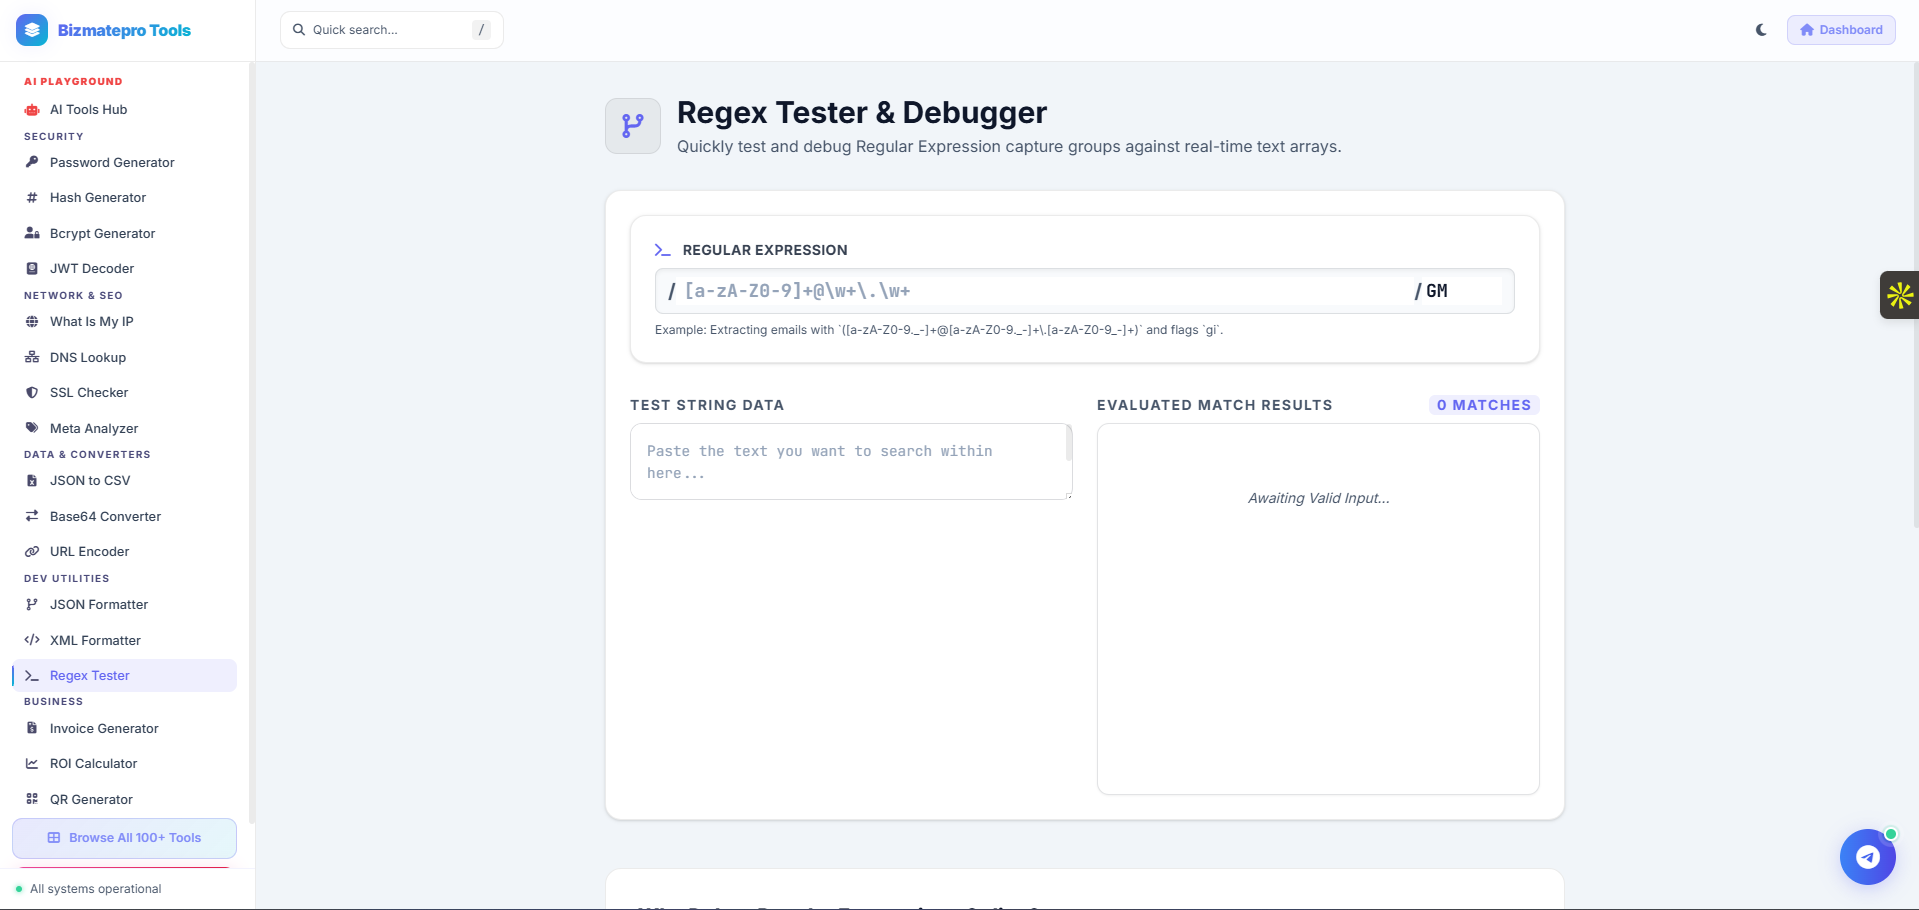Viewport: 1919px width, 910px height.
Task: Click the Invoice Generator document icon
Action: [32, 728]
